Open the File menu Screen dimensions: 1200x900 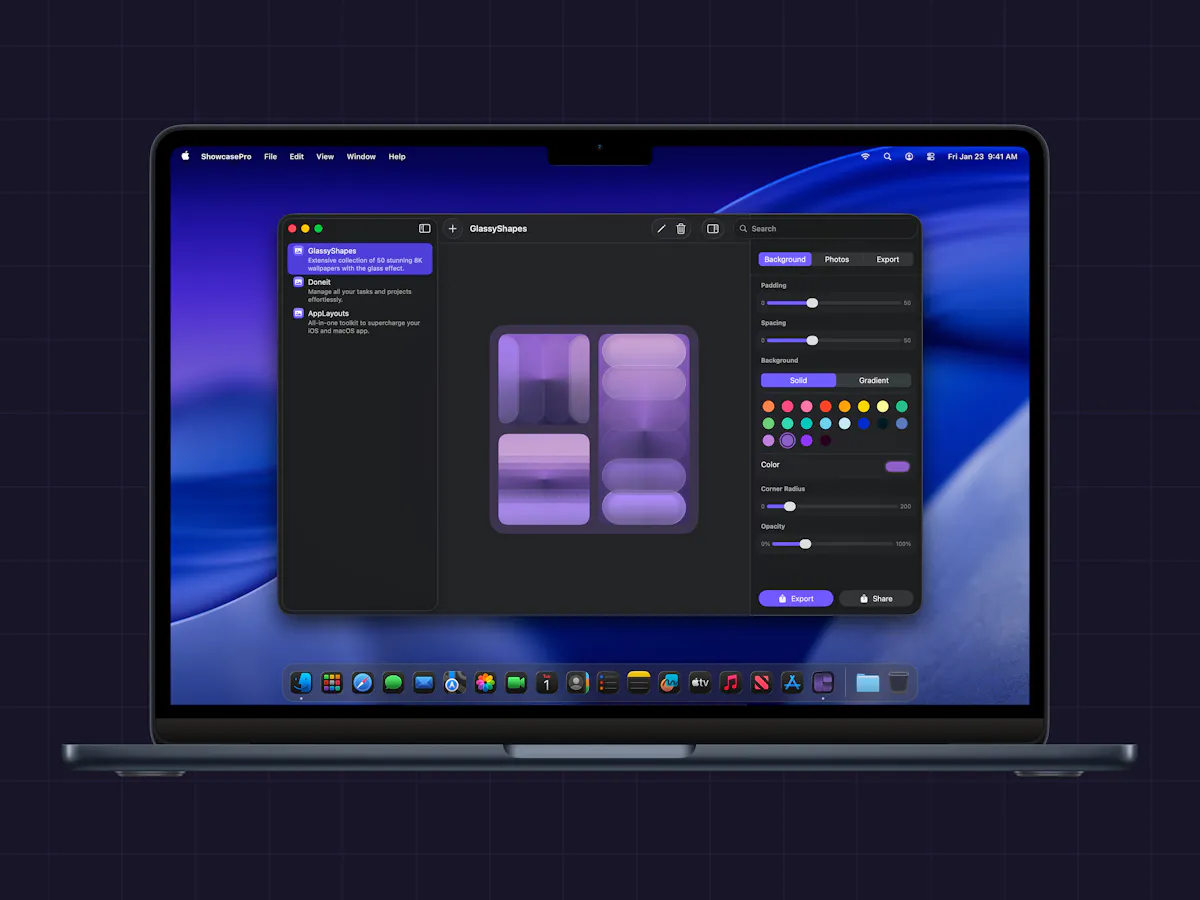coord(270,157)
